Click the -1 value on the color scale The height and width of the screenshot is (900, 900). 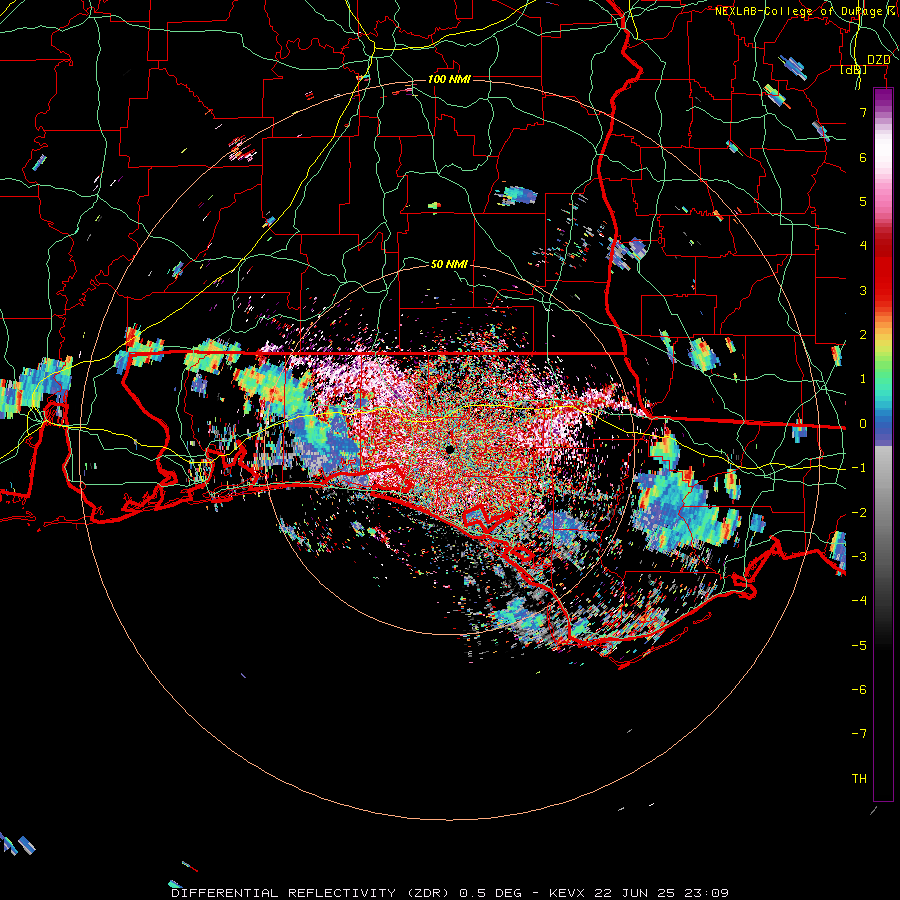pyautogui.click(x=859, y=468)
